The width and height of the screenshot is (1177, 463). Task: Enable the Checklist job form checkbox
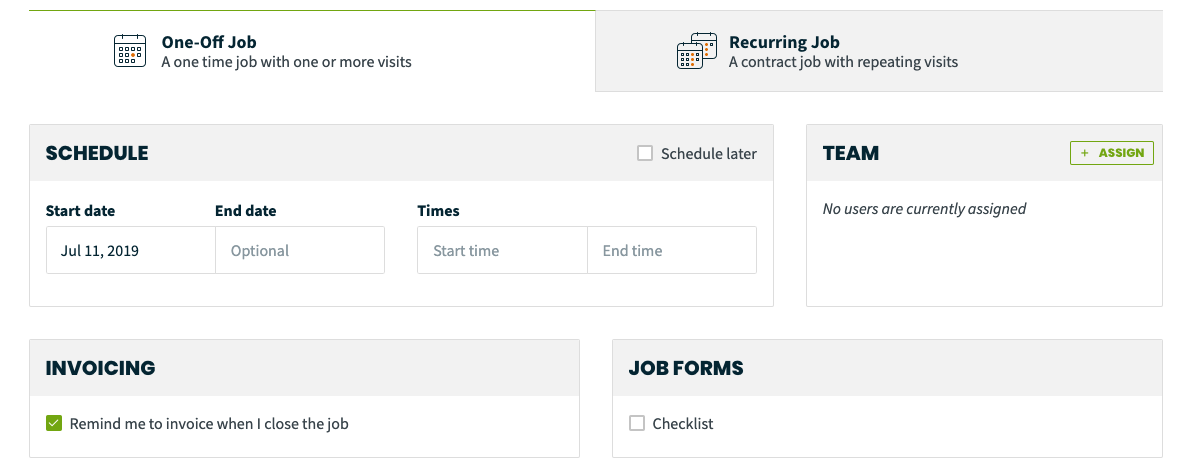click(637, 423)
